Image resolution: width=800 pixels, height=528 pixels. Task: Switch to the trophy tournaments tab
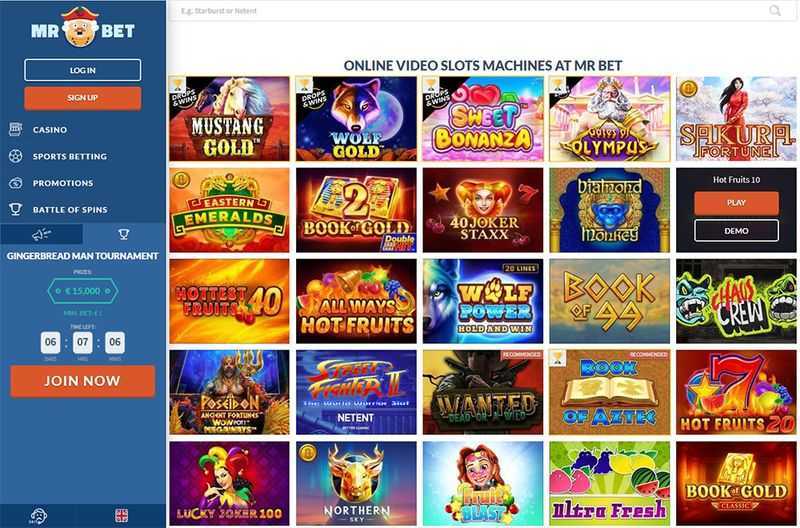123,234
